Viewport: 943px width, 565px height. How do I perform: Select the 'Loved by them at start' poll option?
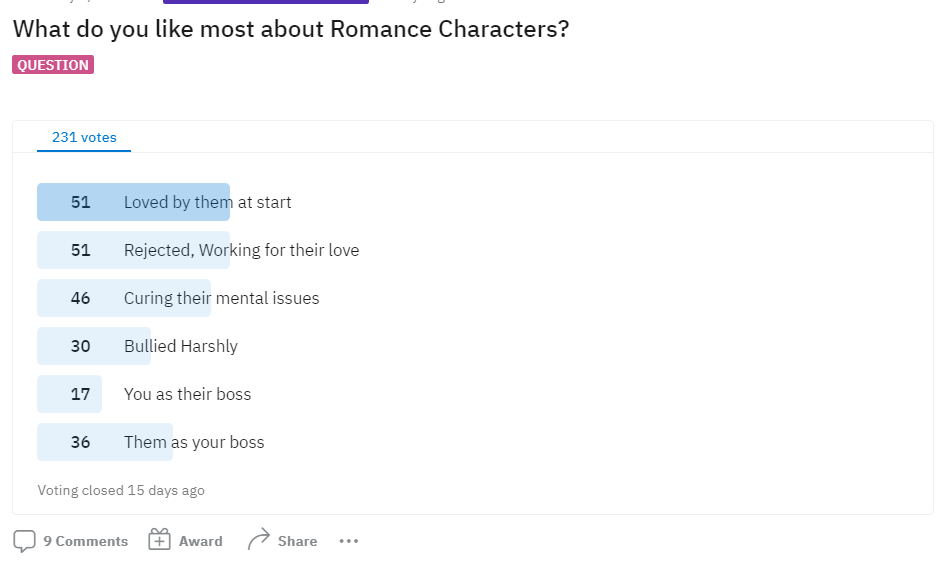(207, 202)
